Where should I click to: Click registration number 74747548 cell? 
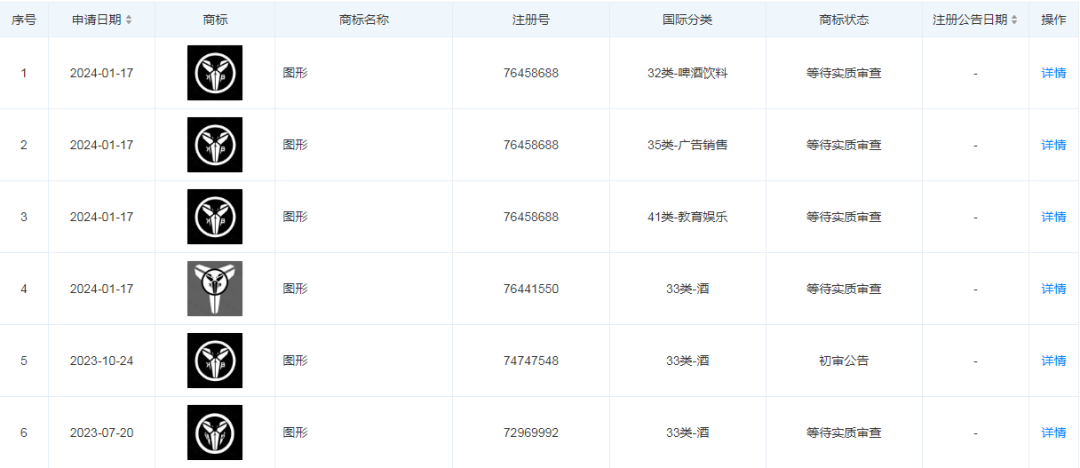click(530, 361)
